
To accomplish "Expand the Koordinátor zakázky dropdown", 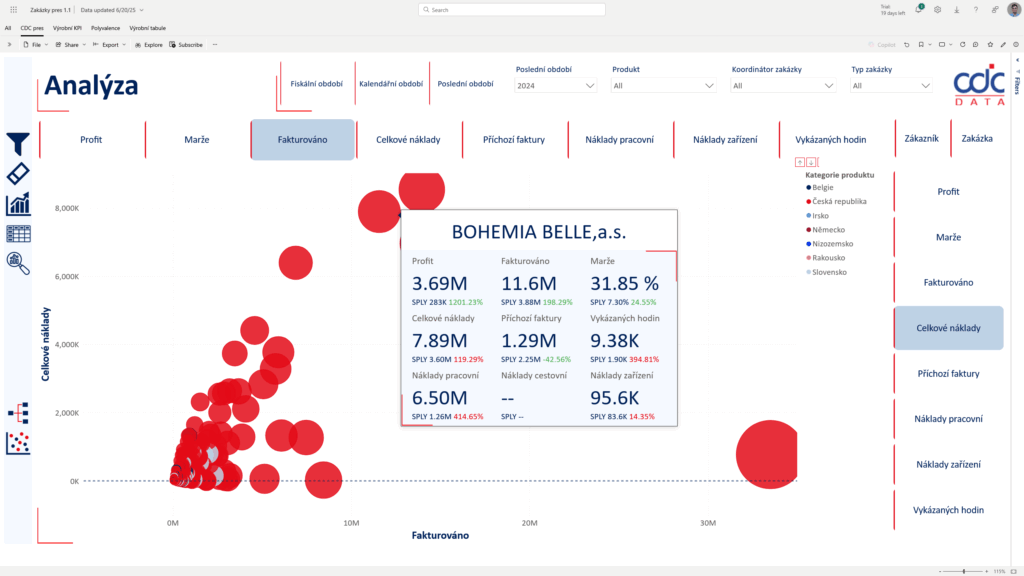I will (783, 86).
